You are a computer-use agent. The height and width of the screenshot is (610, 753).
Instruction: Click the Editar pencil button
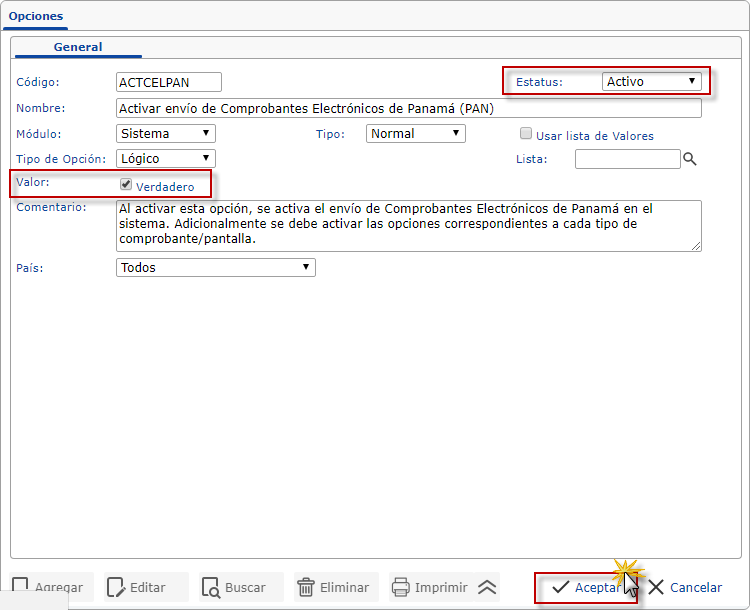point(146,587)
